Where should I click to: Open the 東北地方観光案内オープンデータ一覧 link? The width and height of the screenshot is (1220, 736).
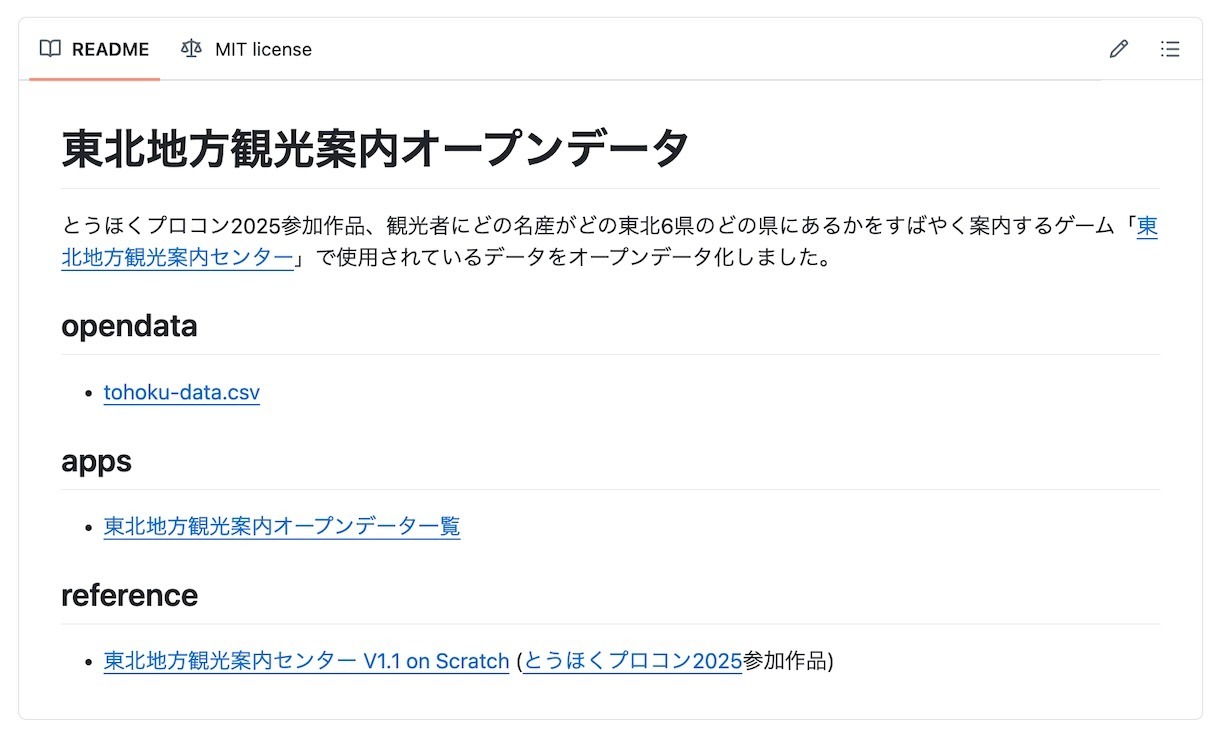pos(282,526)
